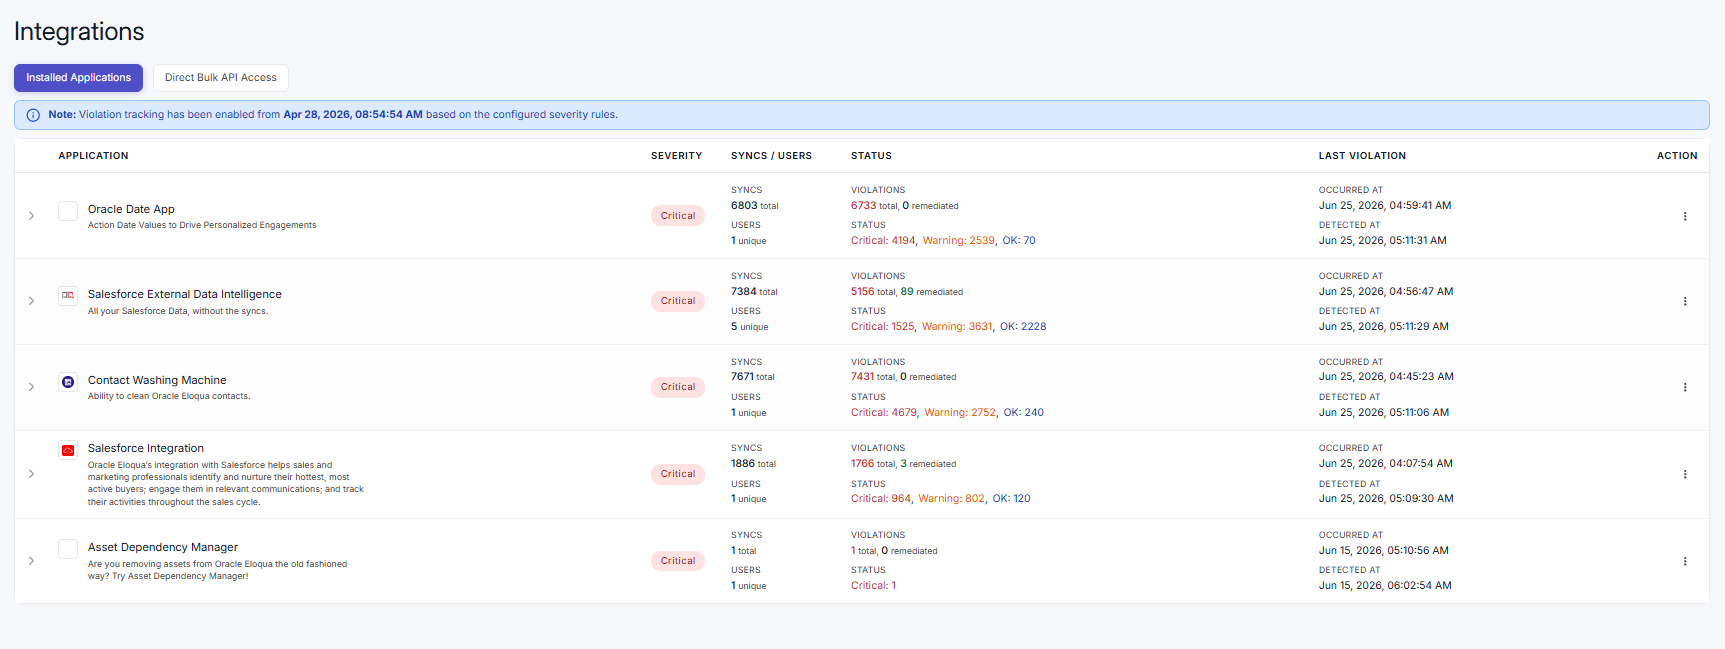The height and width of the screenshot is (649, 1725).
Task: Open action menu for Salesforce External Data Intelligence
Action: 1685,301
